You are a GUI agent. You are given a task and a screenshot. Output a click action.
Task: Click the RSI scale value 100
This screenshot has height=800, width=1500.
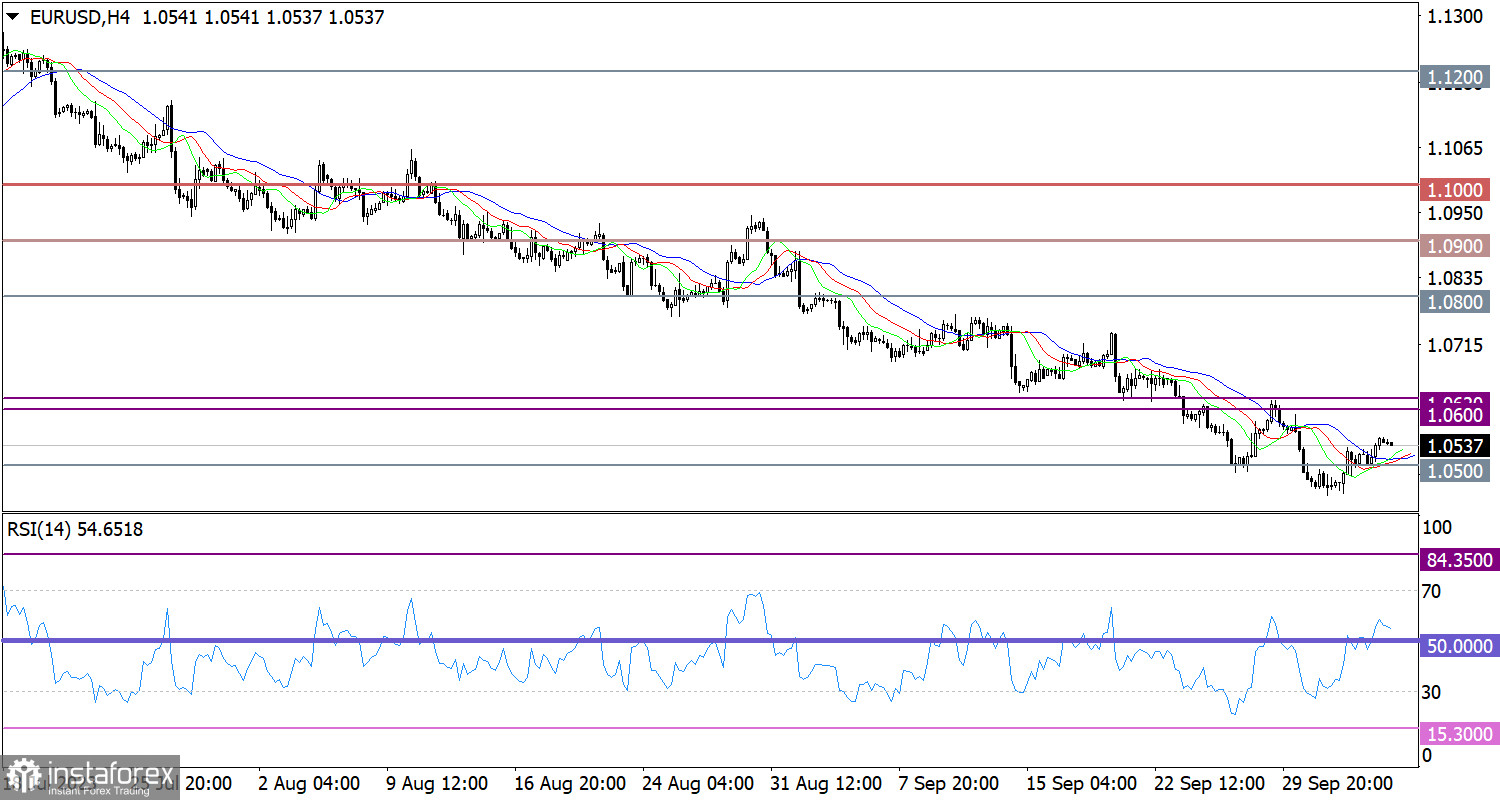coord(1436,527)
